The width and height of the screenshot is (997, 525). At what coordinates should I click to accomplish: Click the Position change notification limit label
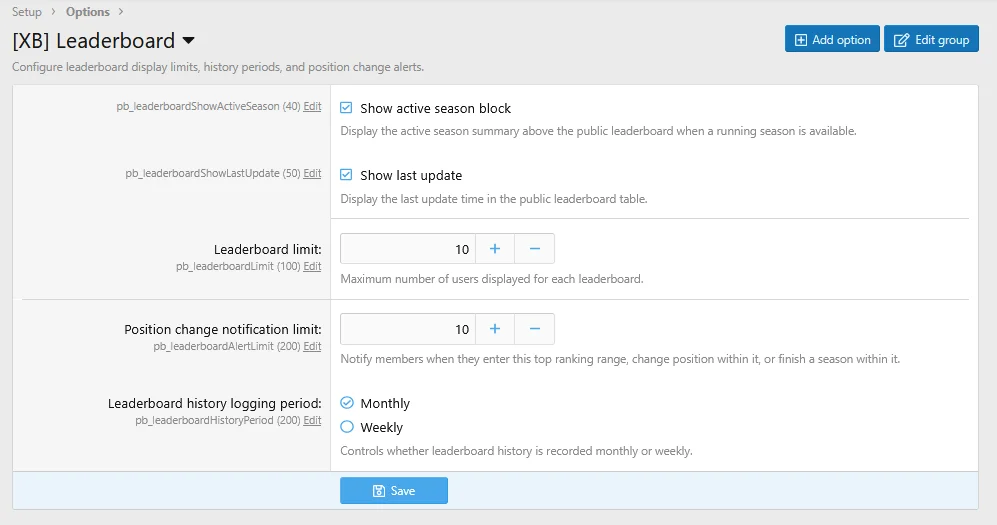[x=223, y=329]
